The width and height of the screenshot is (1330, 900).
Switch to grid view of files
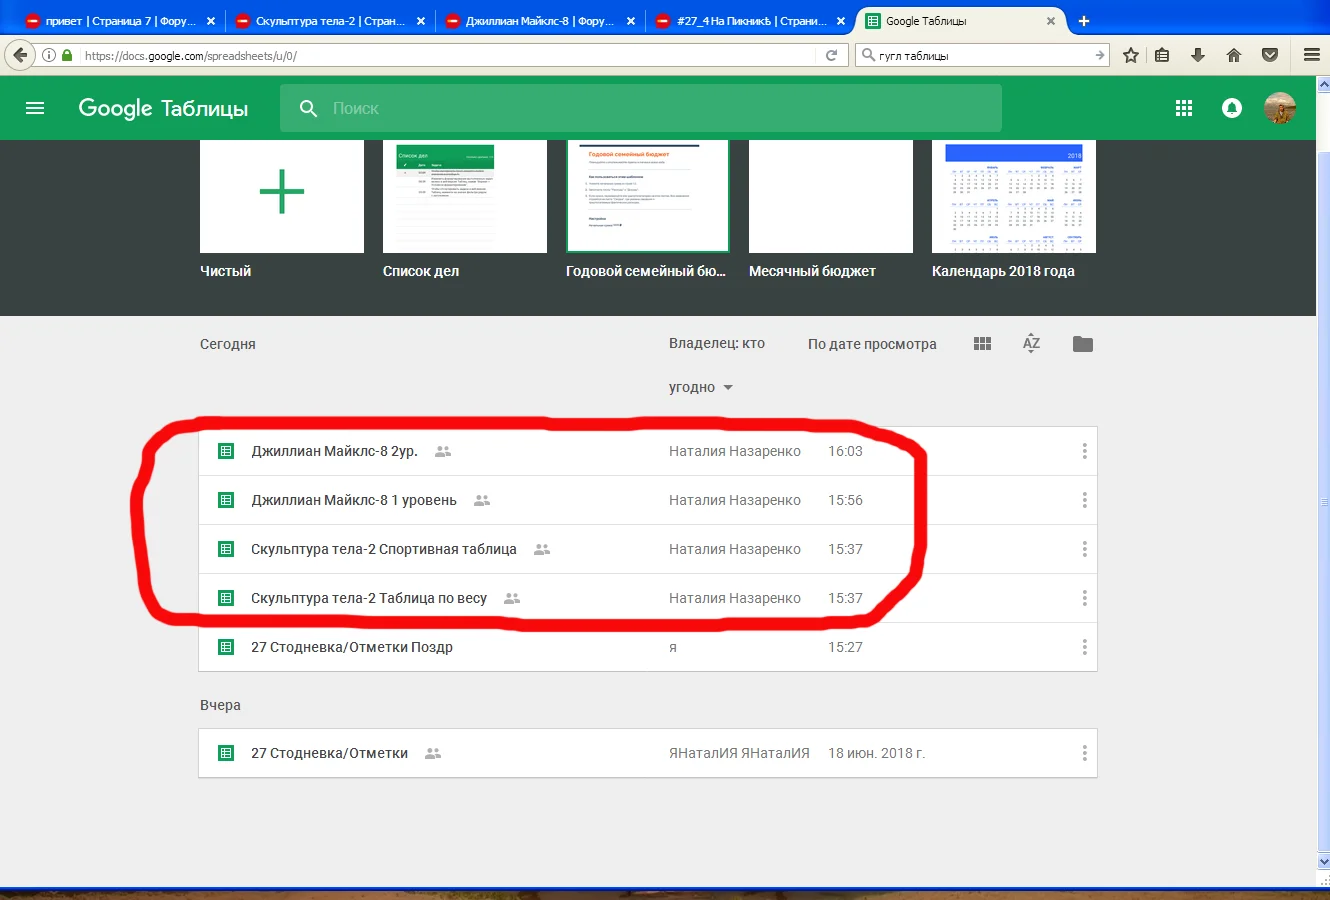pyautogui.click(x=982, y=344)
